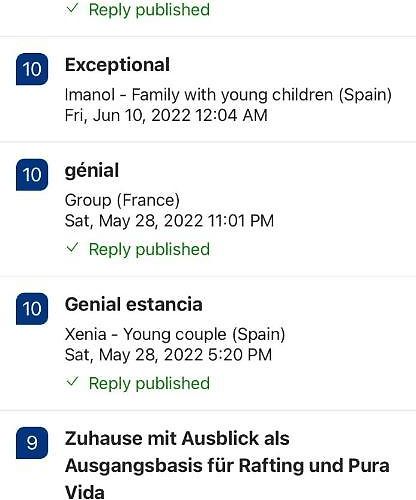The width and height of the screenshot is (416, 500).
Task: Tap date Fri, Jun 10, 2022 12:04 AM
Action: [x=166, y=115]
